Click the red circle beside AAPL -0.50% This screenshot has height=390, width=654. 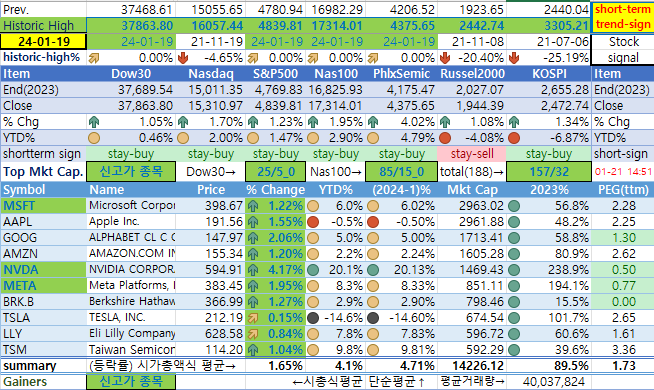click(x=373, y=222)
